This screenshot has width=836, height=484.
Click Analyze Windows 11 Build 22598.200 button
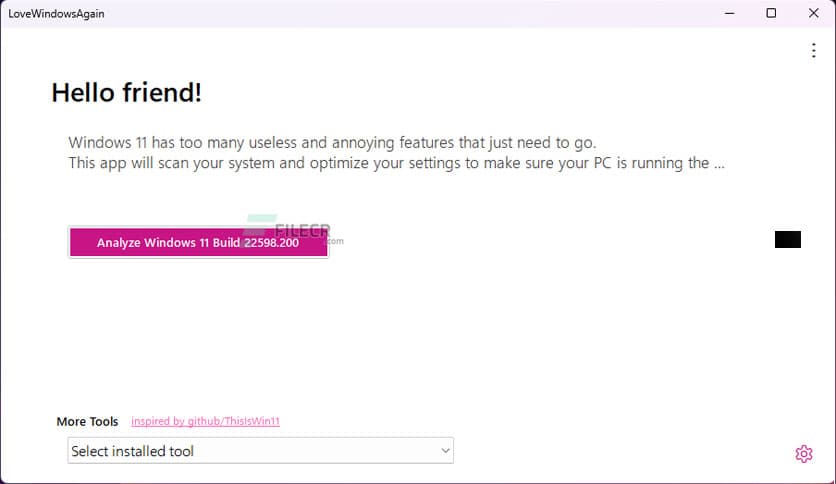198,243
